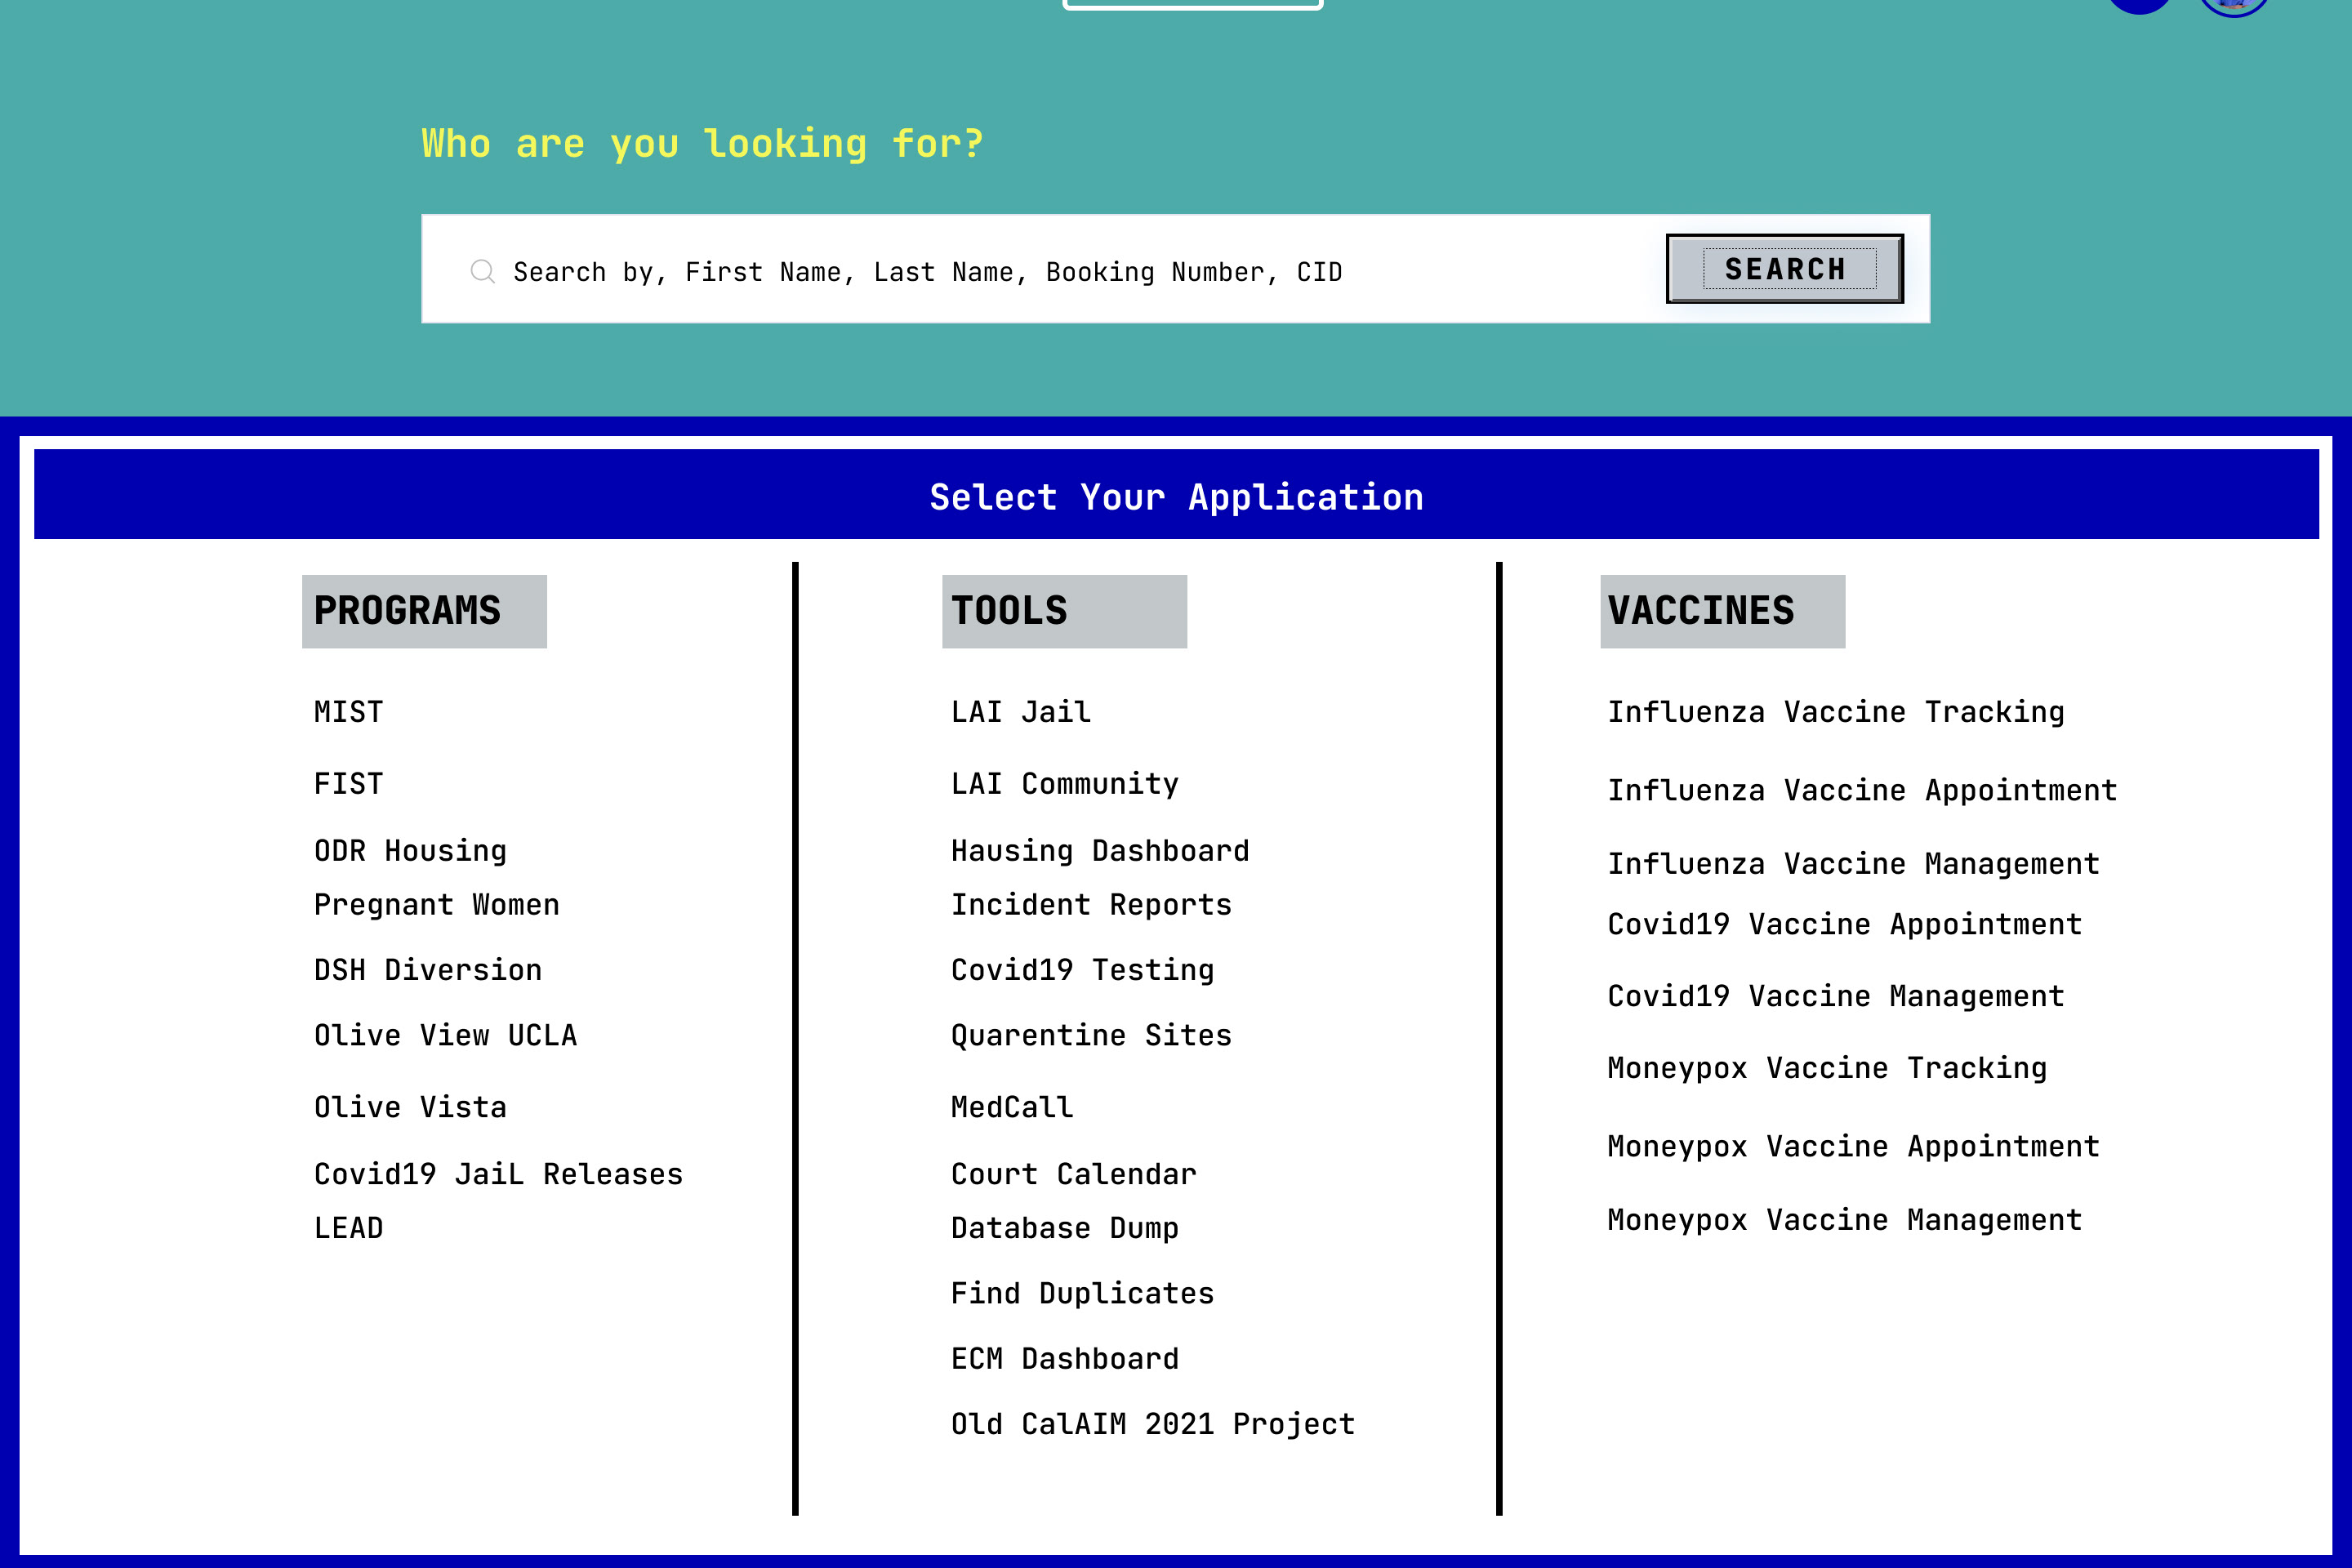Click the 'Who are you looking for?' heading
The image size is (2352, 1568).
(702, 144)
